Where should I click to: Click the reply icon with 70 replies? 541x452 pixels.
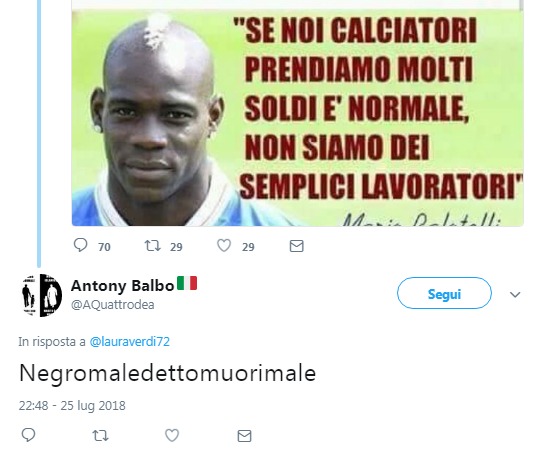coord(80,245)
